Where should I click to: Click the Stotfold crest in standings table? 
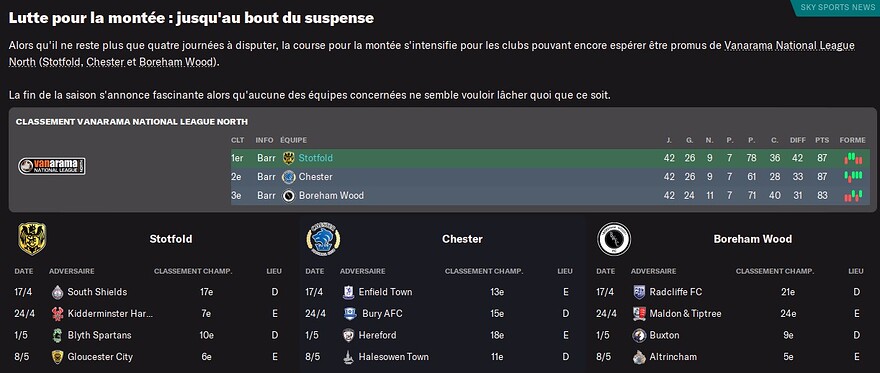click(x=288, y=158)
